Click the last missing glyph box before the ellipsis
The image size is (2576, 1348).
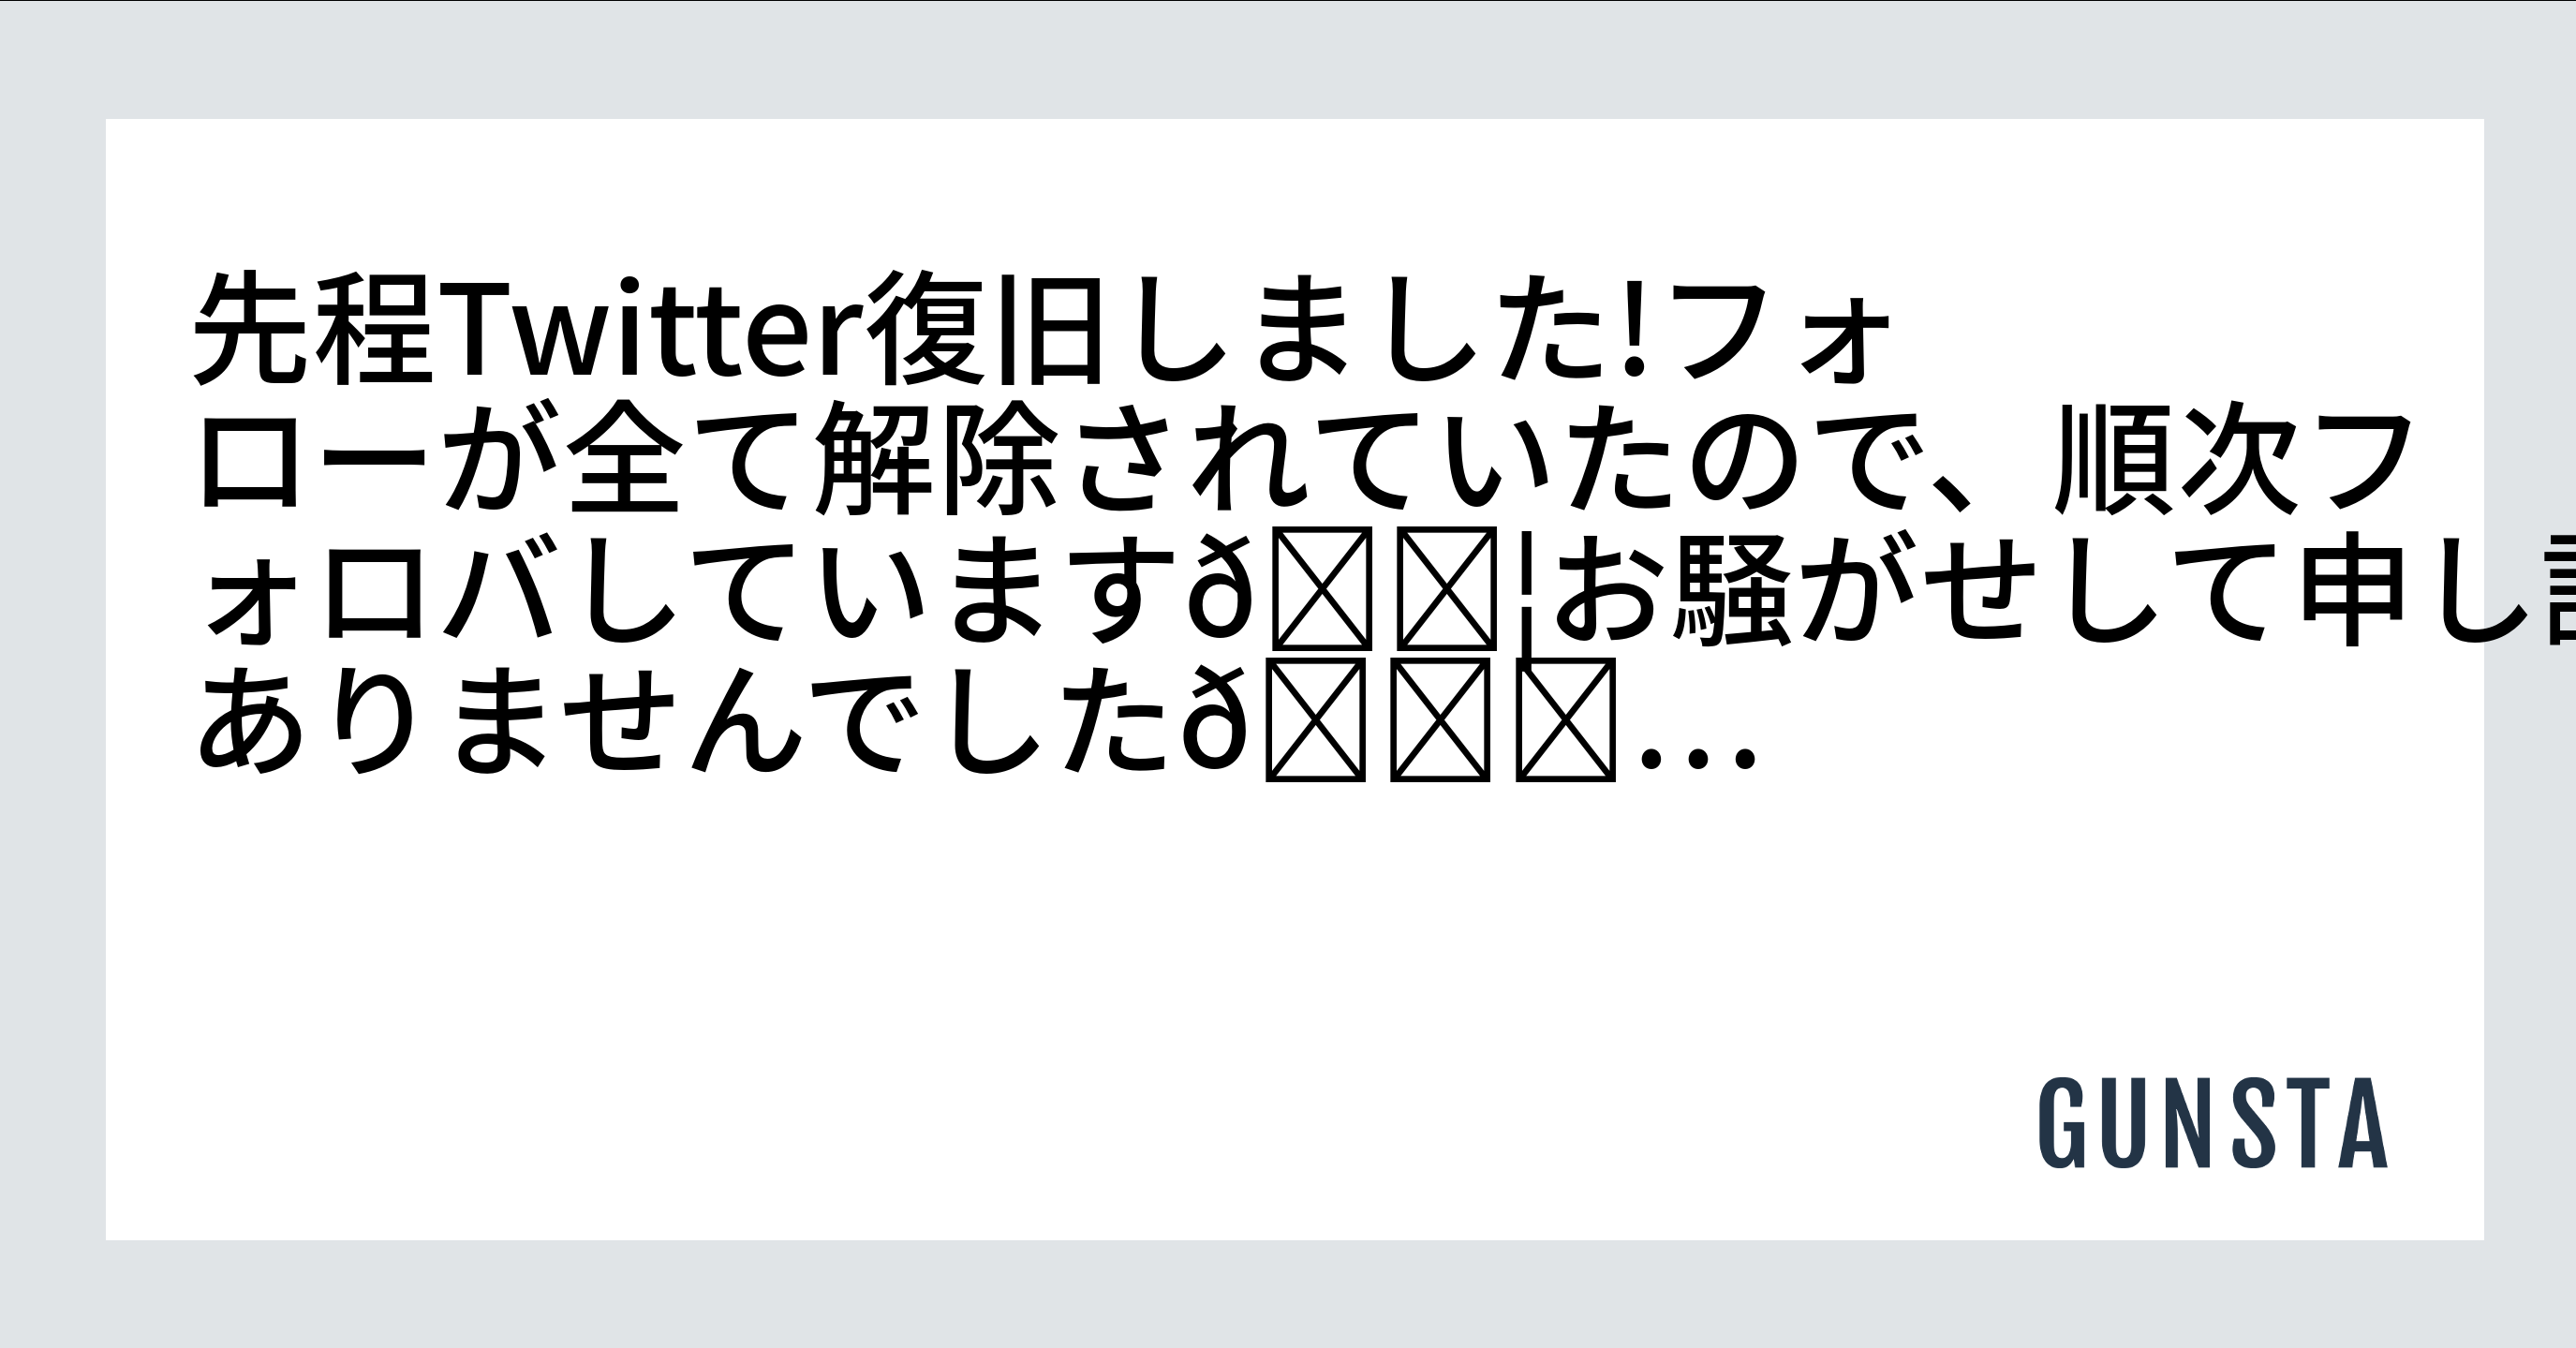tap(1566, 718)
